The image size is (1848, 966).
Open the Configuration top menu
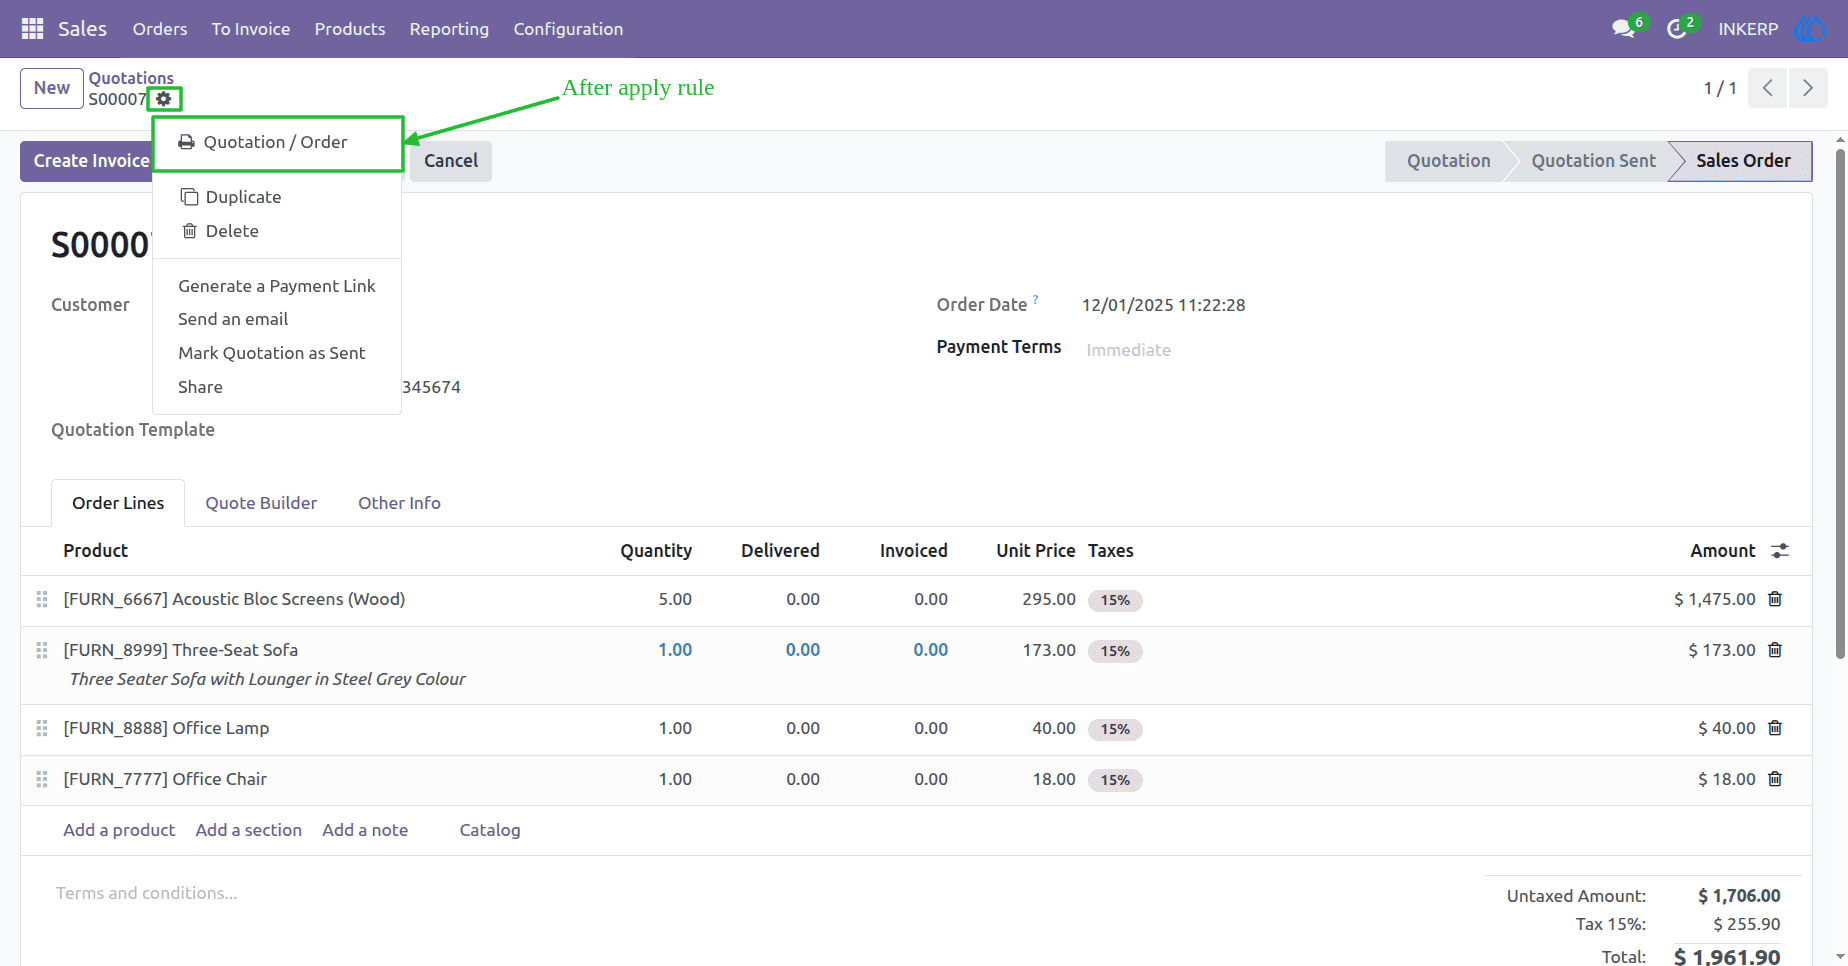pos(568,29)
